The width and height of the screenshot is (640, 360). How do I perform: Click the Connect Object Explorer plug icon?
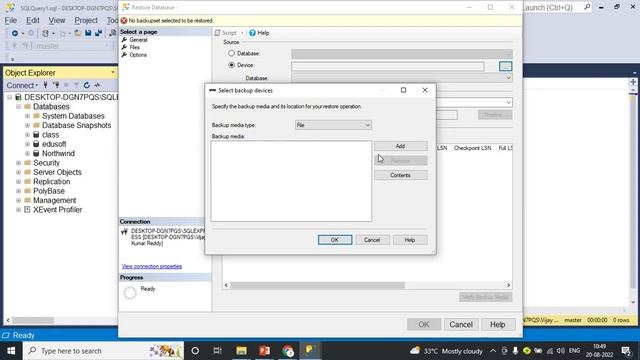(x=45, y=85)
